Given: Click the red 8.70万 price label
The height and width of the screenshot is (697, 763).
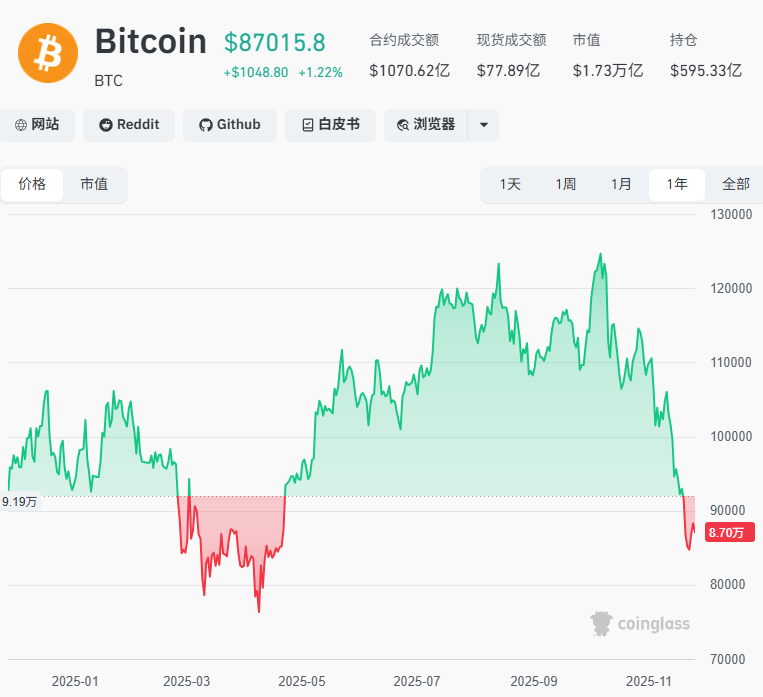Looking at the screenshot, I should point(729,533).
